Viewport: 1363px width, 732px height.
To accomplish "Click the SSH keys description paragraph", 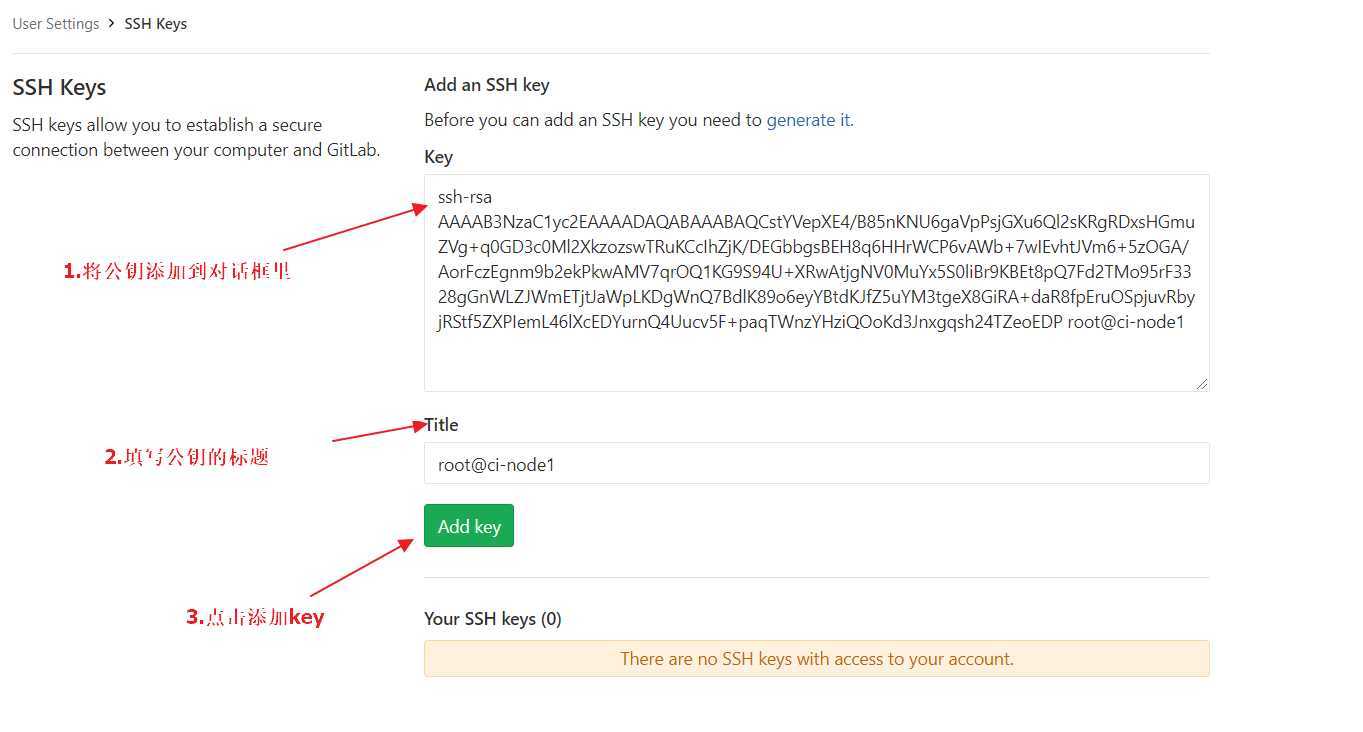I will (196, 138).
